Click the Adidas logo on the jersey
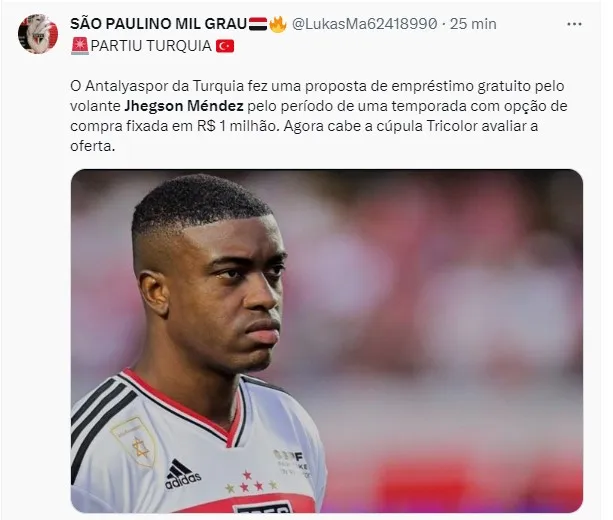Viewport: 613px width, 520px height. click(x=183, y=474)
